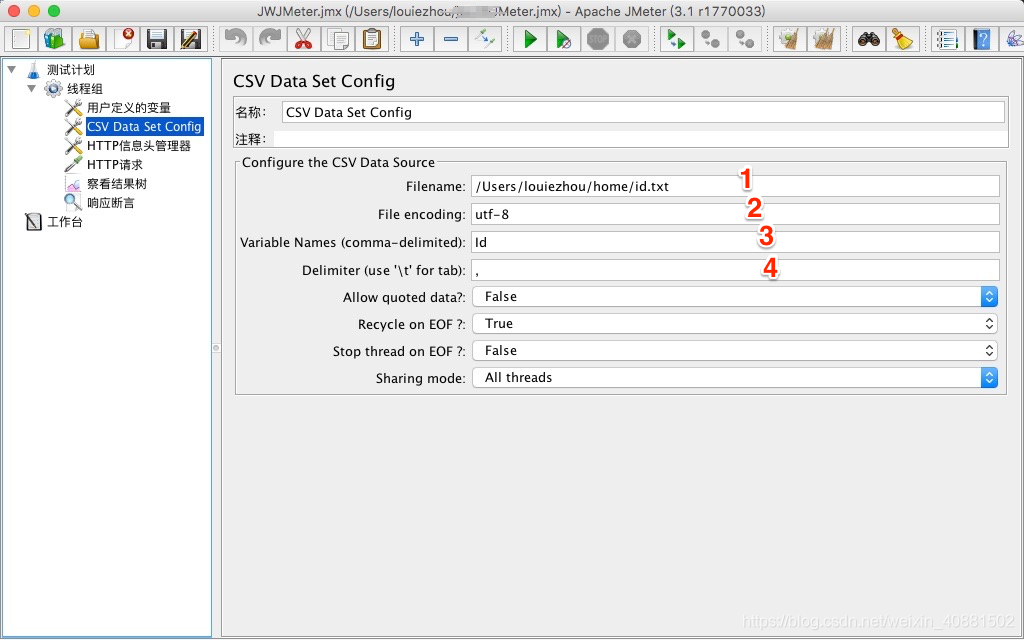Select CSV Data Set Config tree item
Viewport: 1024px width, 640px height.
click(144, 127)
